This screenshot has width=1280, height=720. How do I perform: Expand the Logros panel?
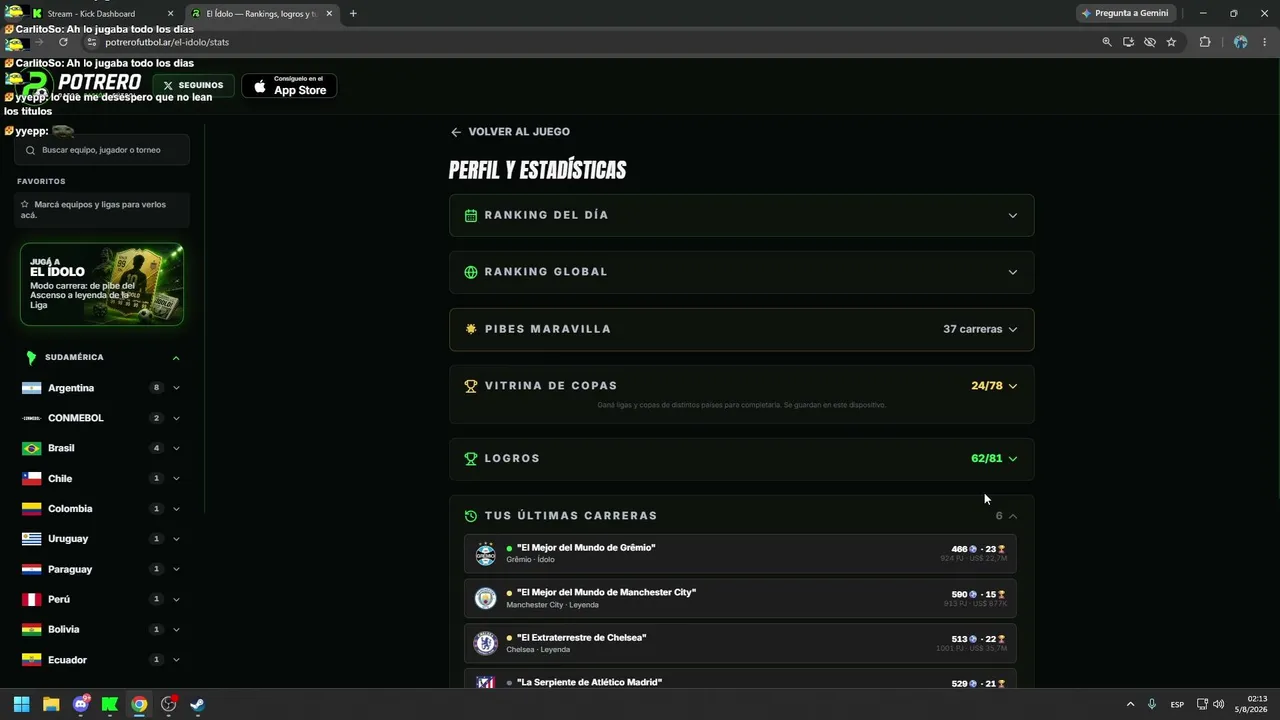tap(741, 459)
